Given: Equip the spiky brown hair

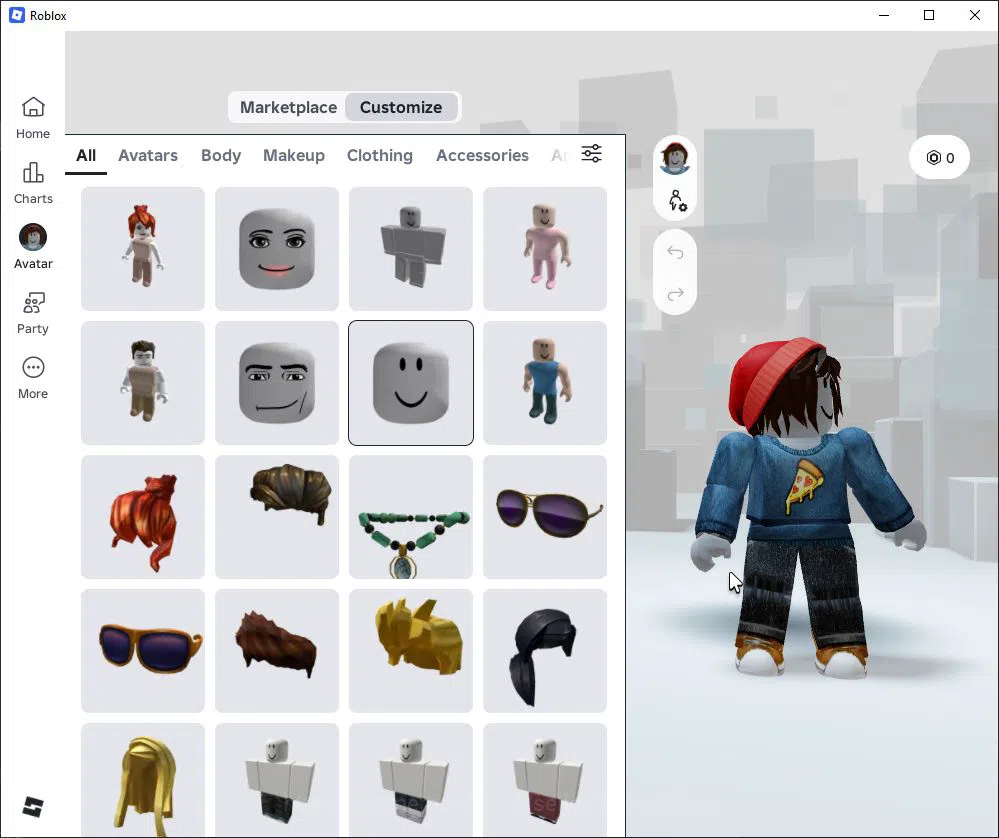Looking at the screenshot, I should tap(277, 651).
